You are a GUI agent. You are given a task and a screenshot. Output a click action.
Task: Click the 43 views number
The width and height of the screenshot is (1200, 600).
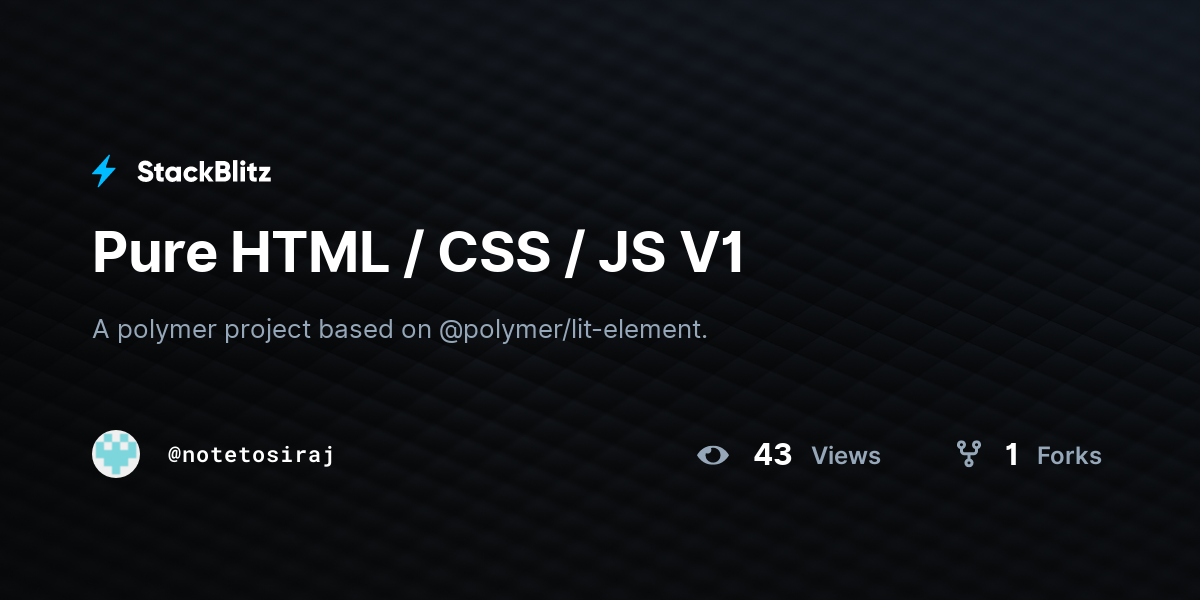tap(773, 455)
